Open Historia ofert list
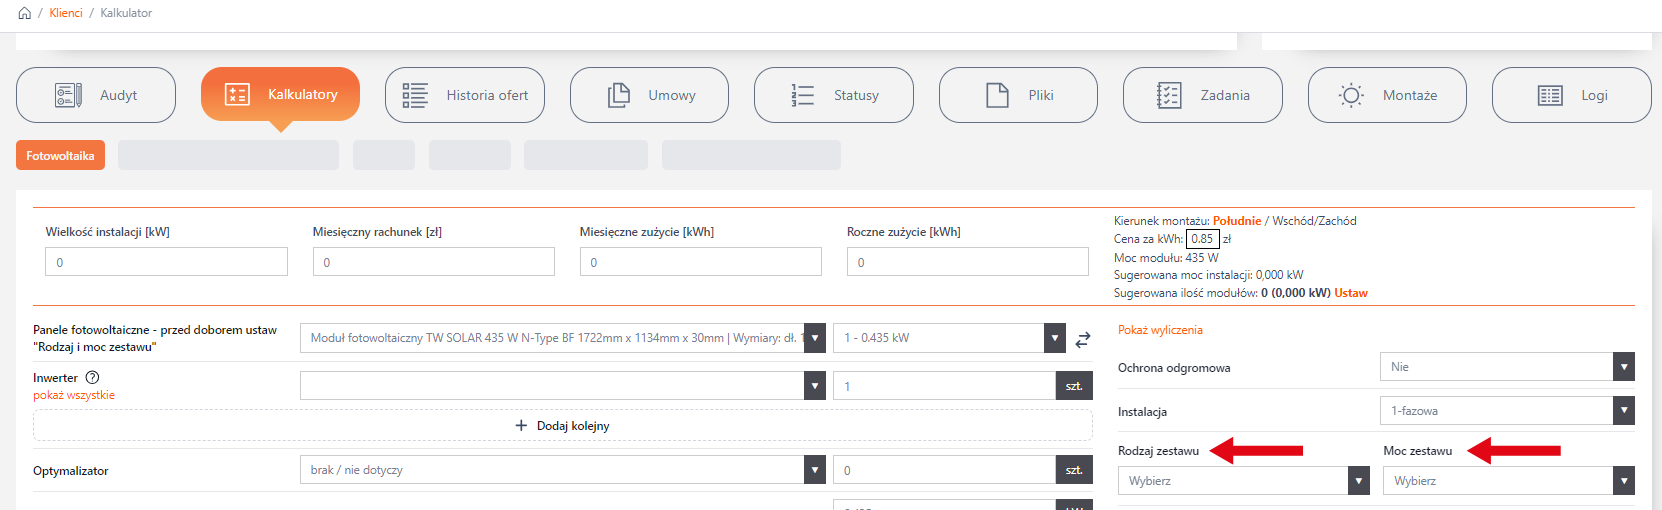1662x510 pixels. [x=465, y=95]
